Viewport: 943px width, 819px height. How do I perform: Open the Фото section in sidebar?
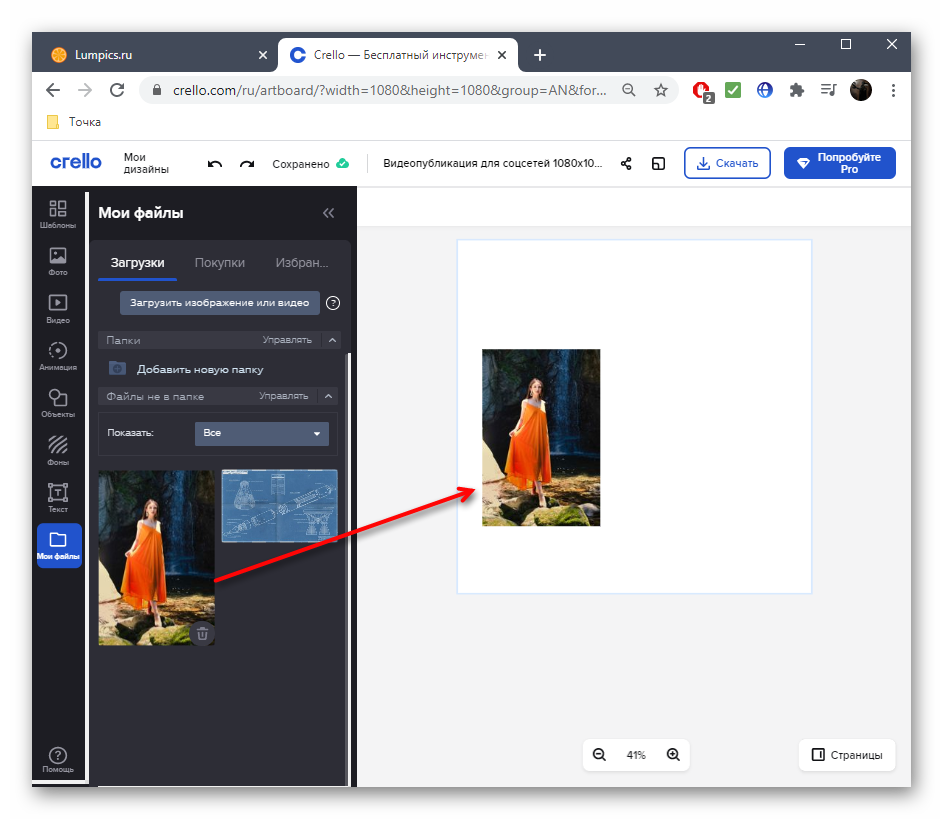pyautogui.click(x=58, y=261)
